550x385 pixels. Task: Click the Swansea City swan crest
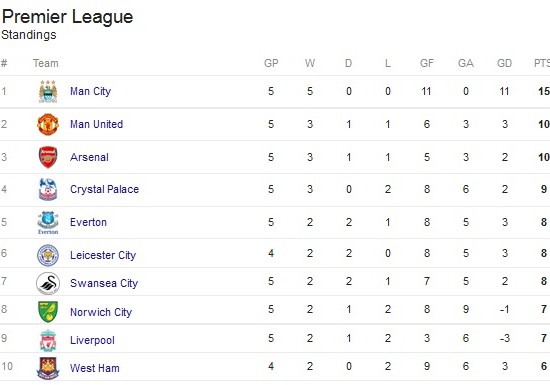tap(48, 283)
